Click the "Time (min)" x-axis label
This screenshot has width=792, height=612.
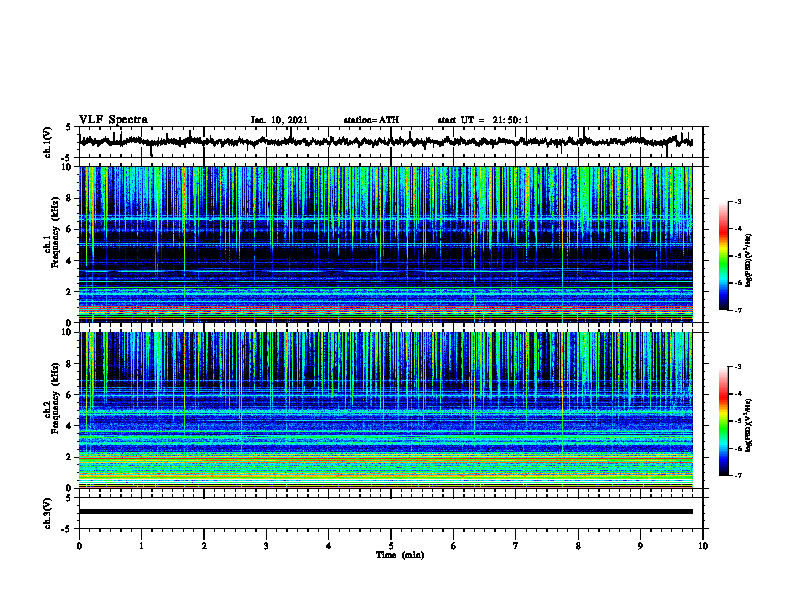click(x=400, y=555)
